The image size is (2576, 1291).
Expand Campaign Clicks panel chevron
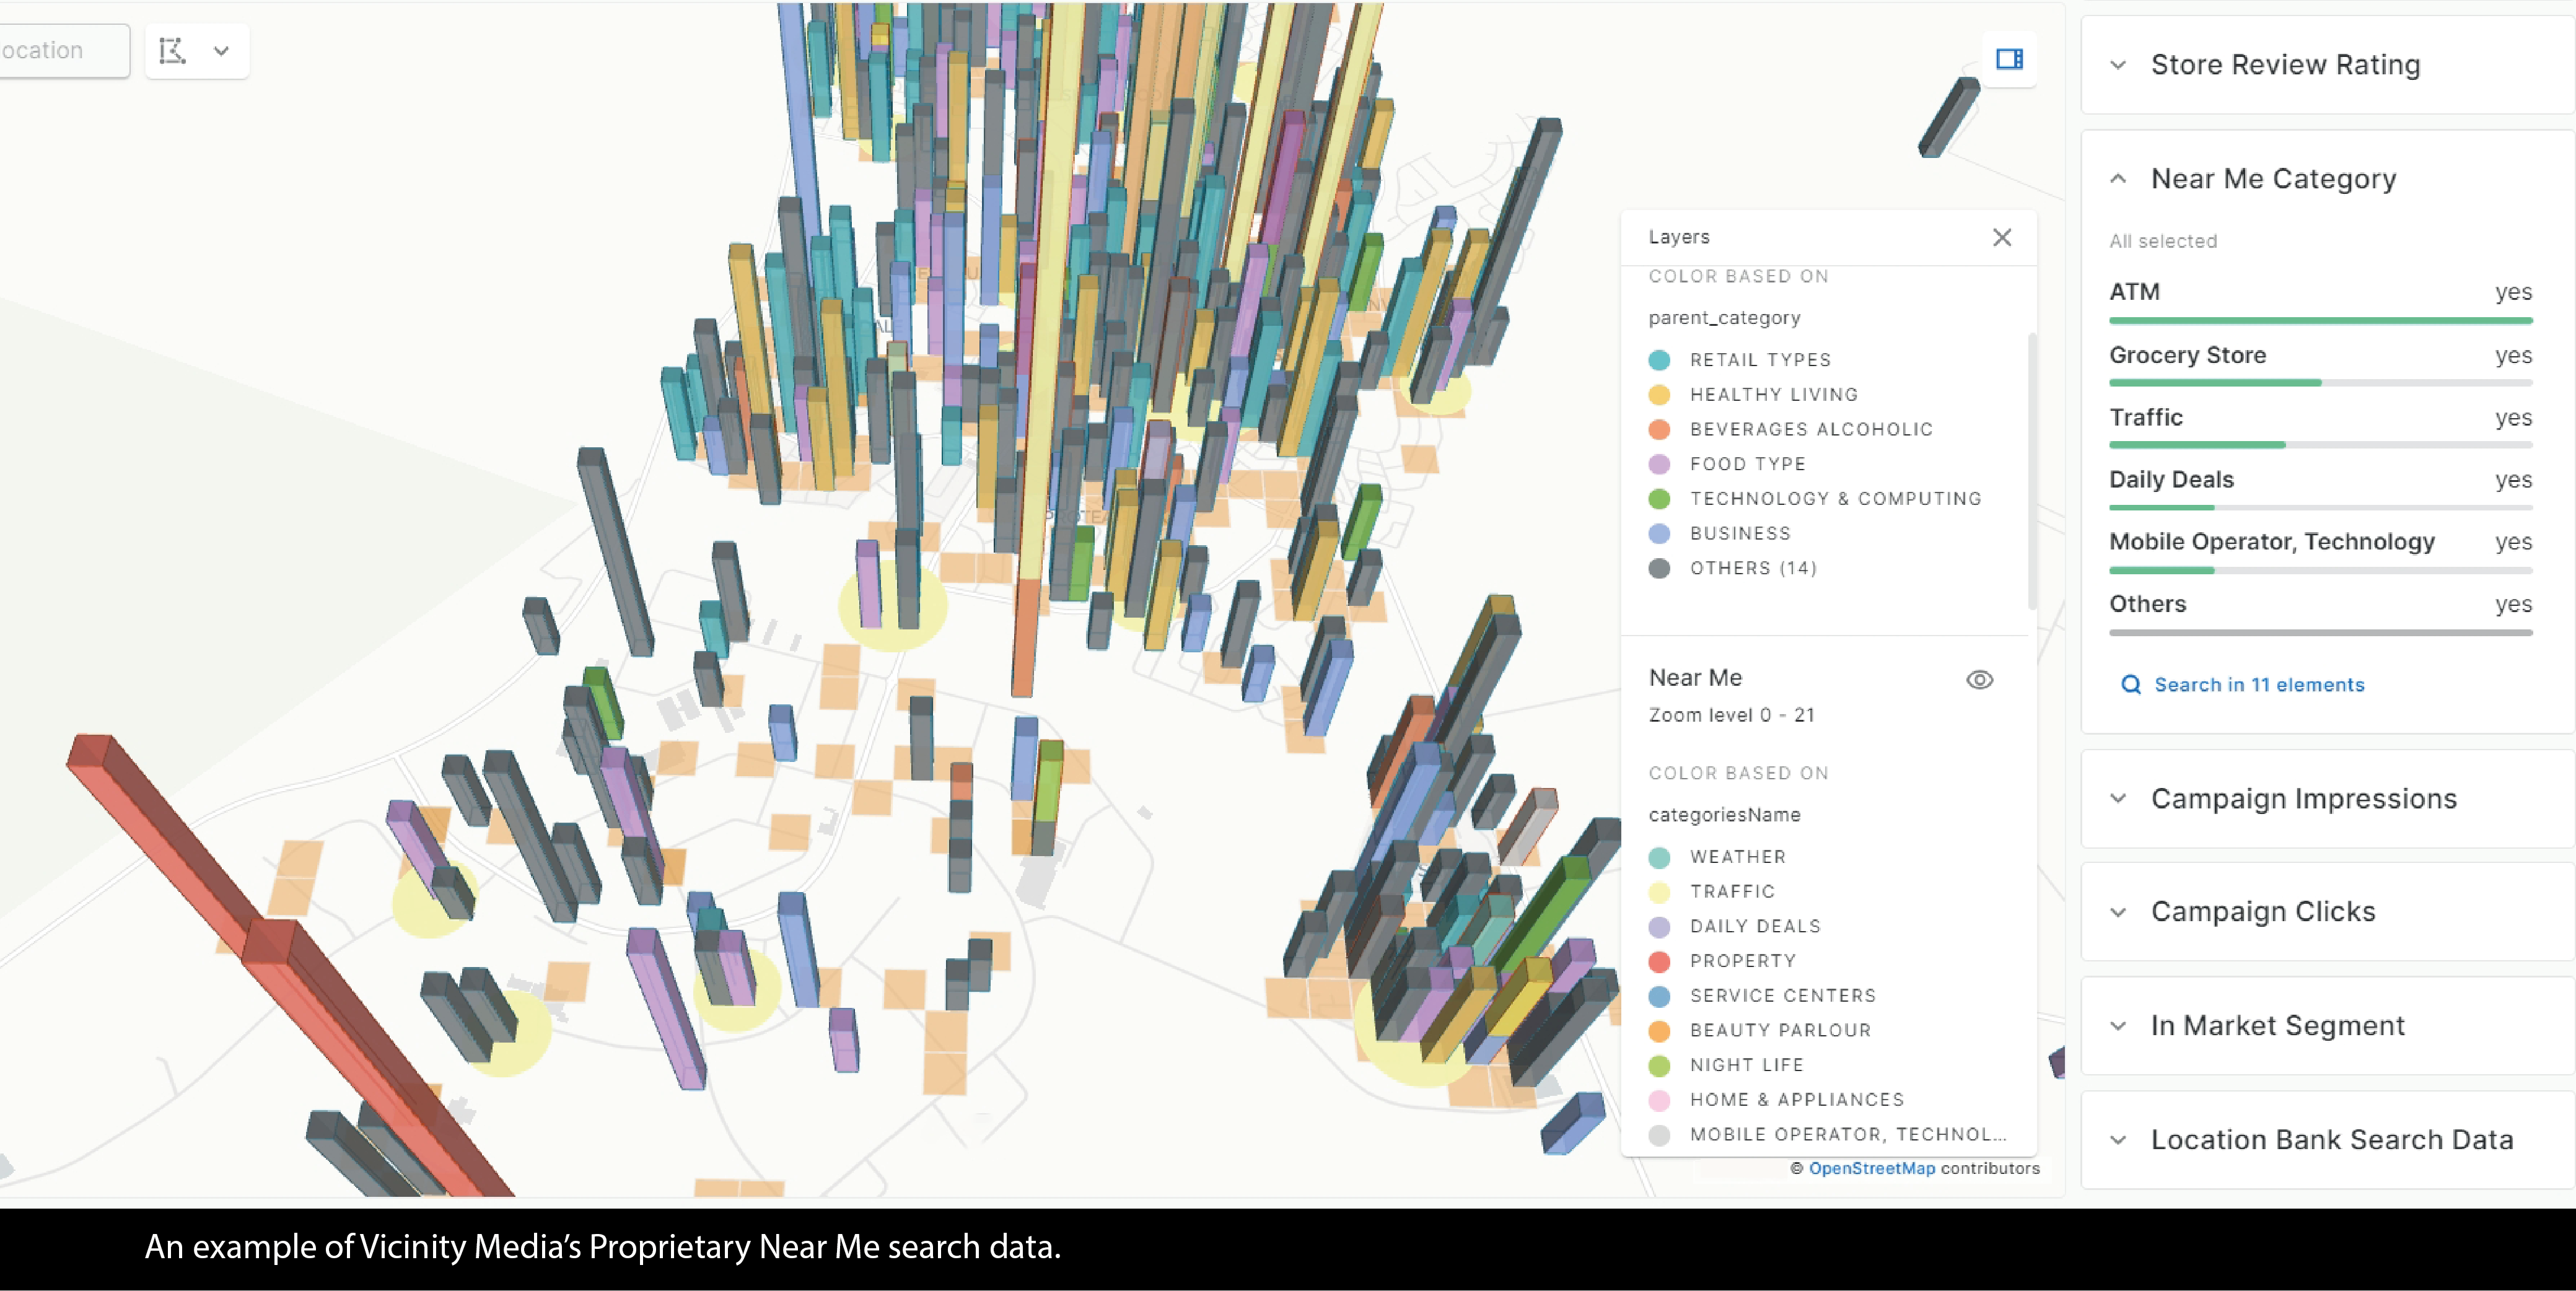click(x=2118, y=912)
